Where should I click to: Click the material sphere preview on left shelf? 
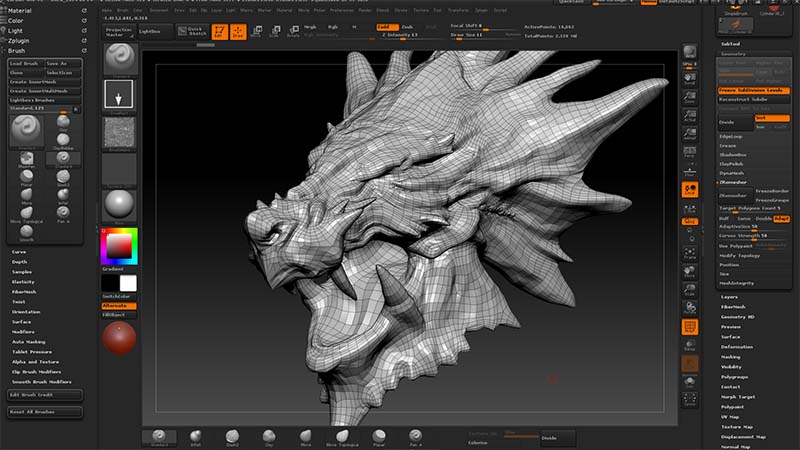[x=118, y=204]
